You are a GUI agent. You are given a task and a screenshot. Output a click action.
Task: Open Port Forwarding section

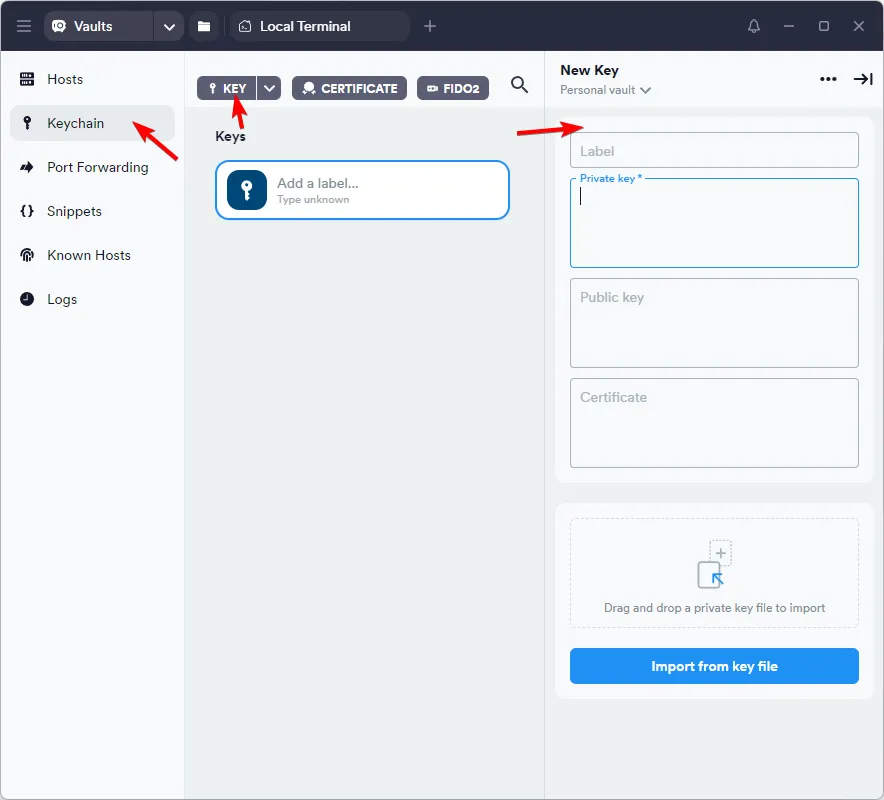[x=92, y=167]
